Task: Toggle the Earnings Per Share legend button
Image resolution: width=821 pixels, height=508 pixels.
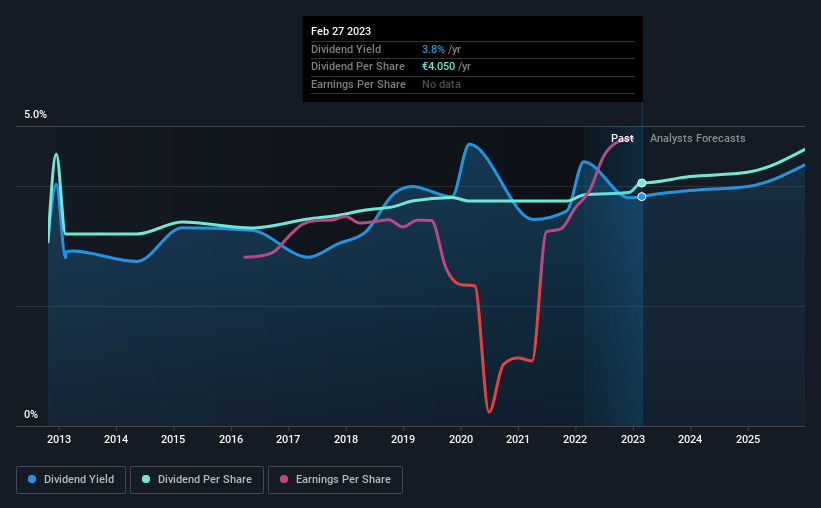Action: 335,480
